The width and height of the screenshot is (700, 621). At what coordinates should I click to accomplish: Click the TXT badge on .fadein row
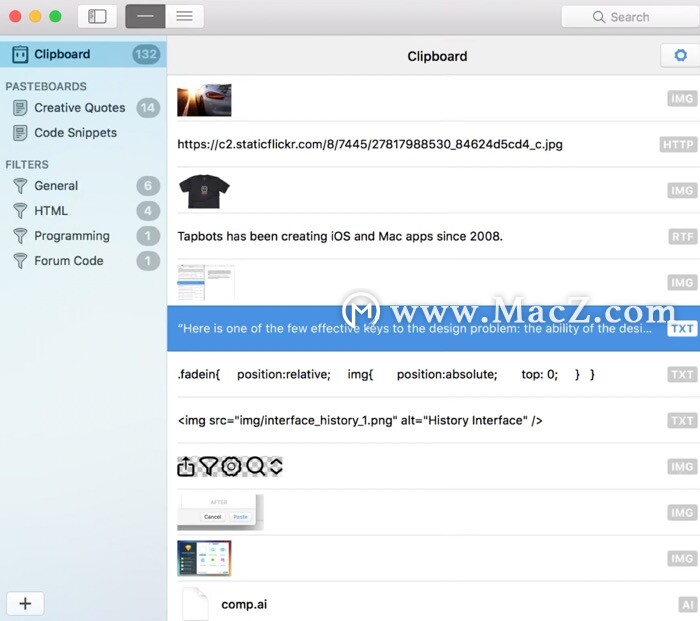pyautogui.click(x=682, y=374)
